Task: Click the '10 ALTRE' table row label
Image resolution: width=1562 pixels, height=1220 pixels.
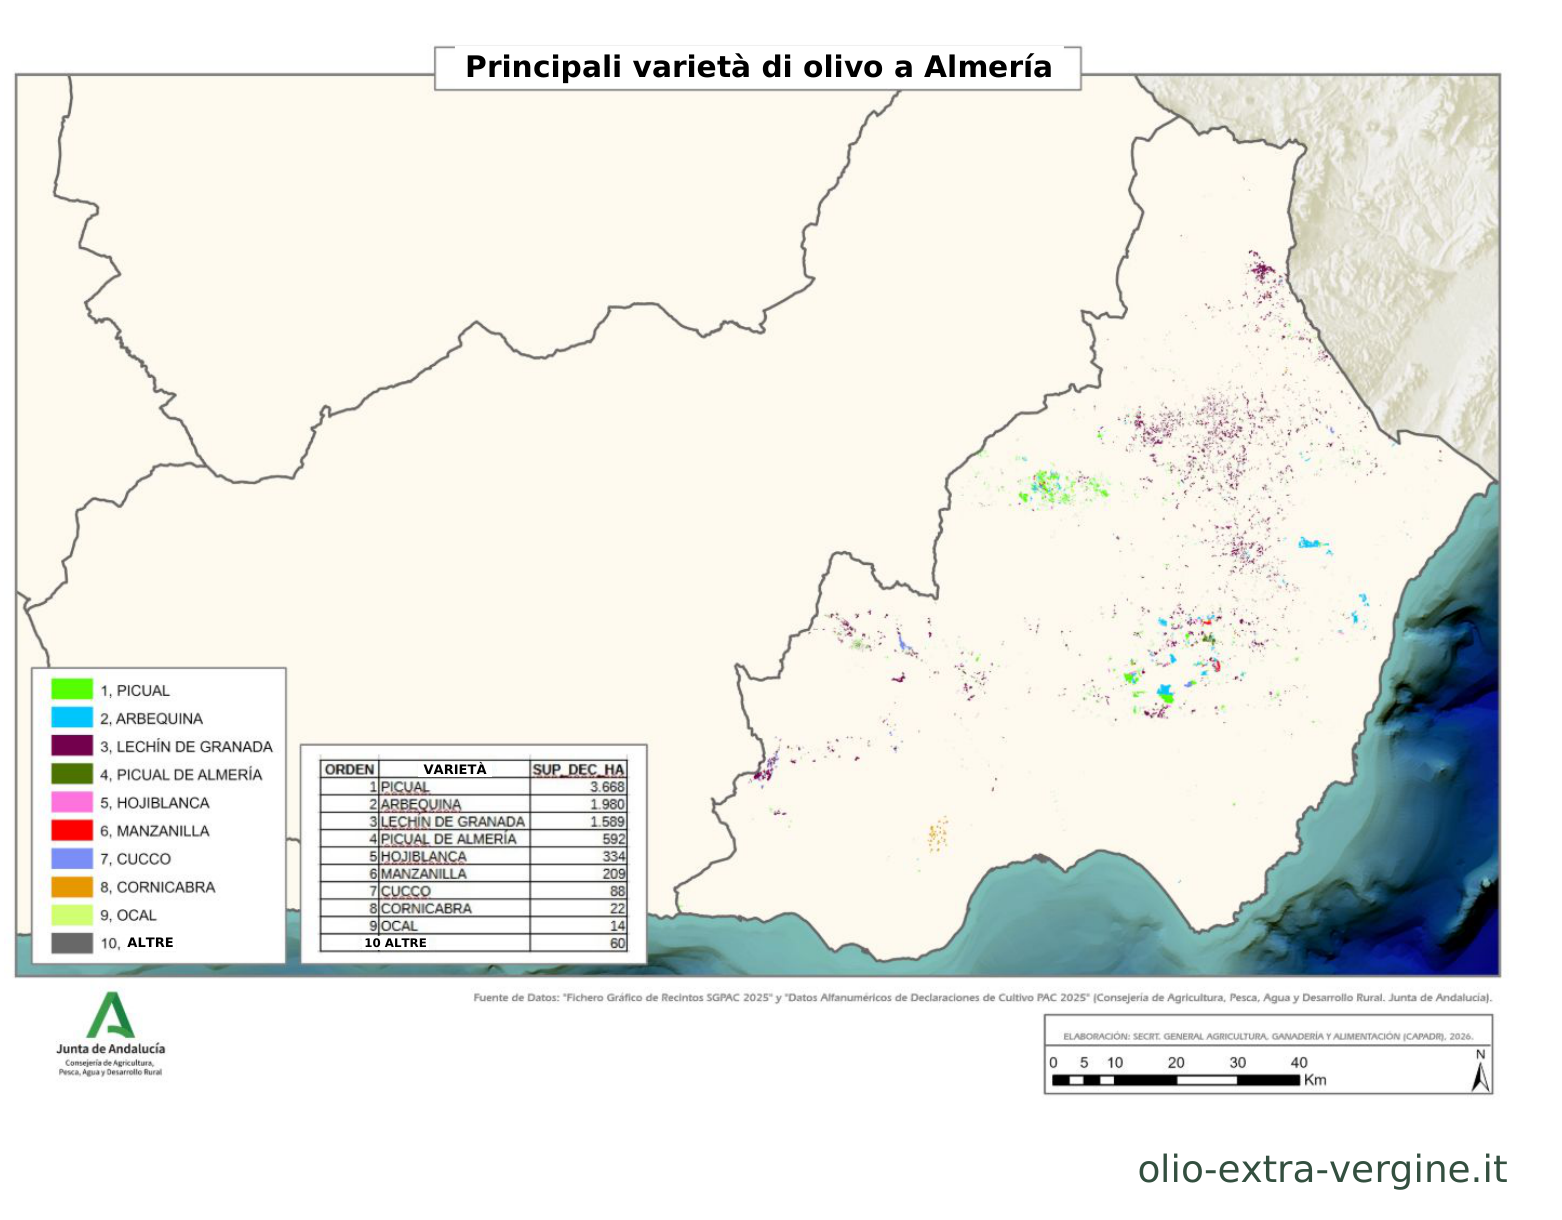Action: [x=396, y=943]
